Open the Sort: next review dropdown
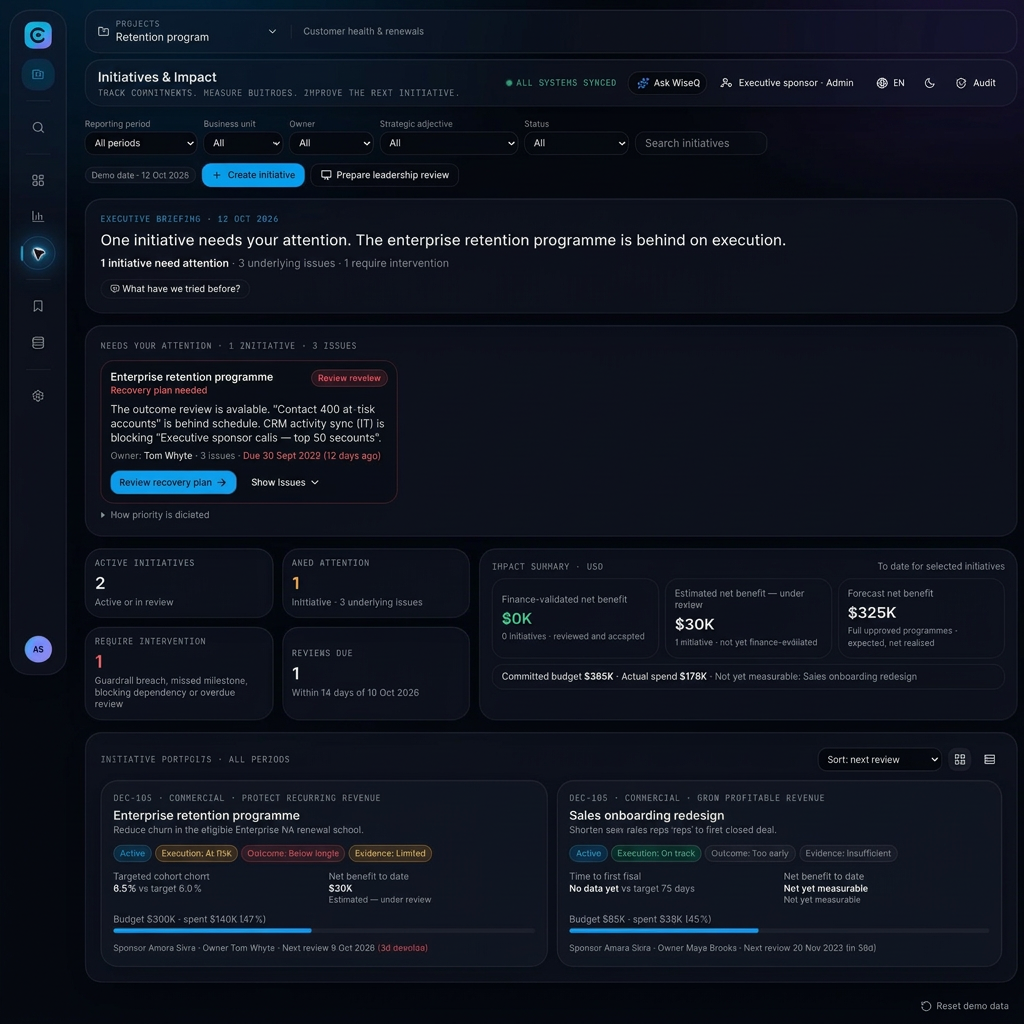The height and width of the screenshot is (1024, 1024). [879, 760]
